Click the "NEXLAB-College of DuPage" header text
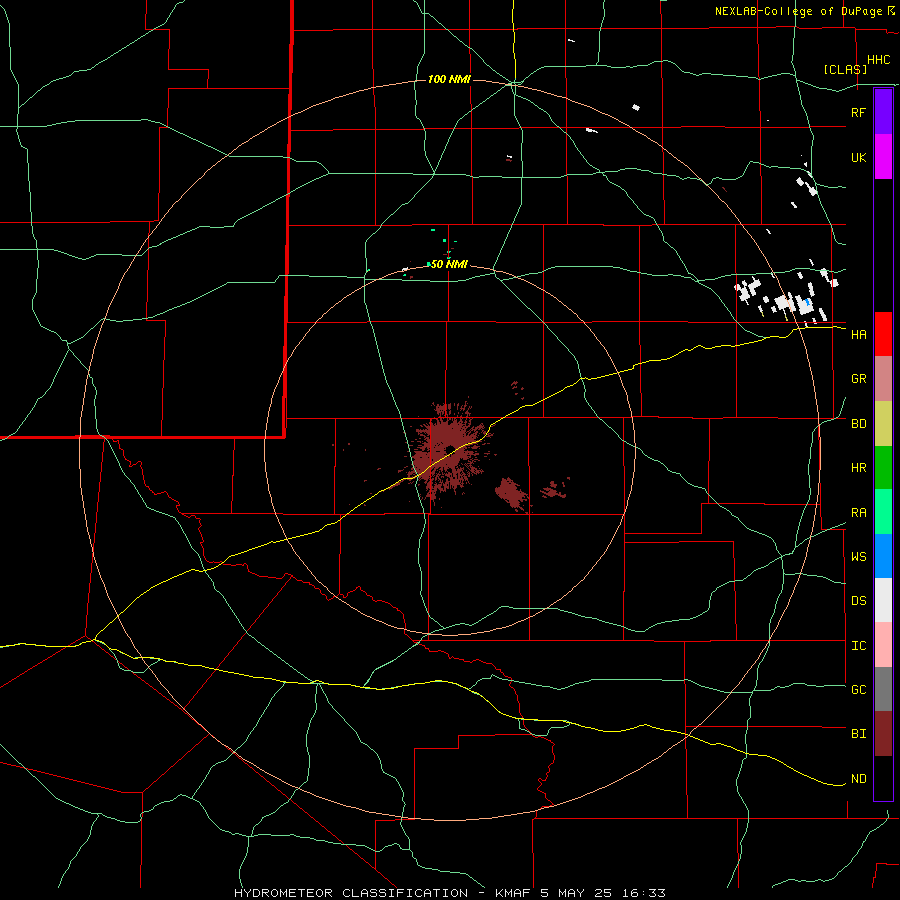The height and width of the screenshot is (900, 900). point(798,11)
